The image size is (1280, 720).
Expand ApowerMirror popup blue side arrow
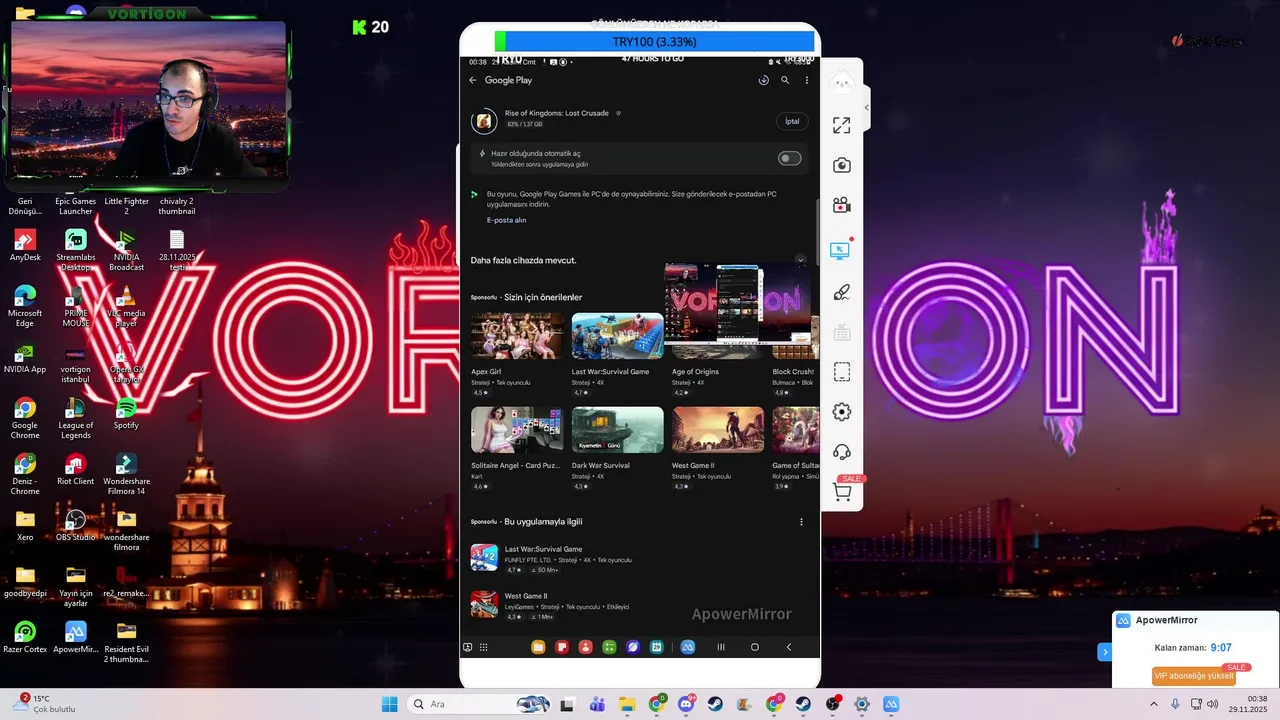point(1105,652)
